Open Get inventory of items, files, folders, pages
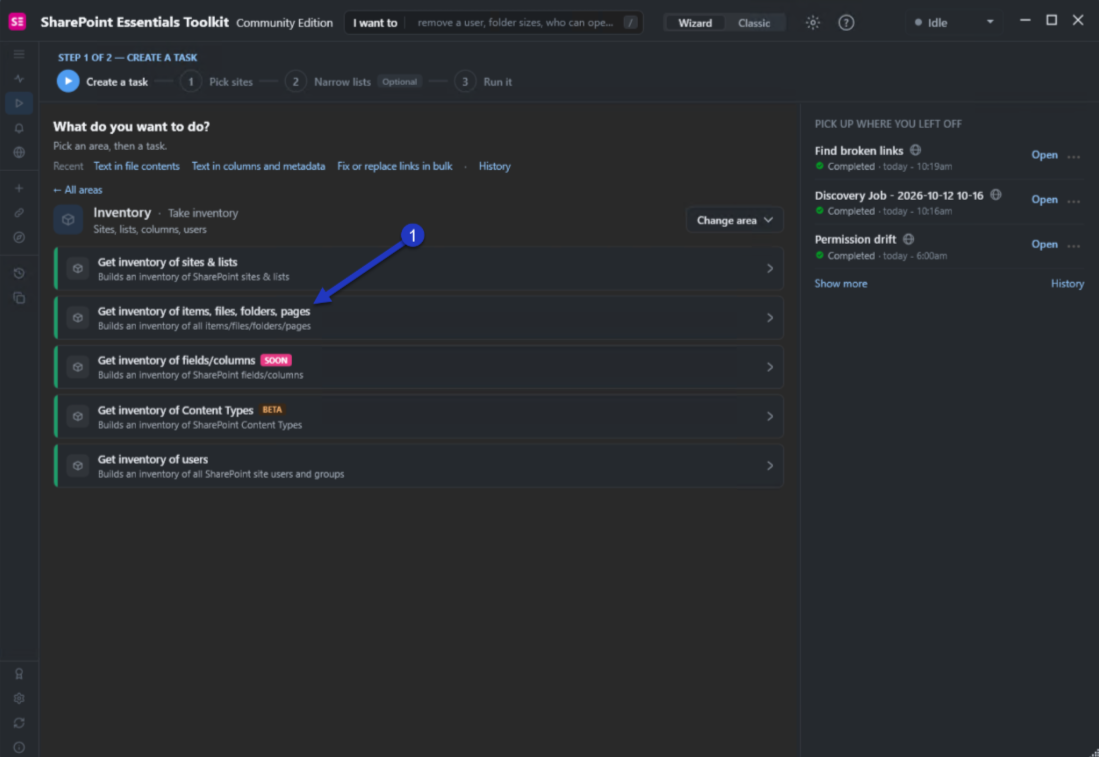The height and width of the screenshot is (757, 1099). (x=418, y=318)
